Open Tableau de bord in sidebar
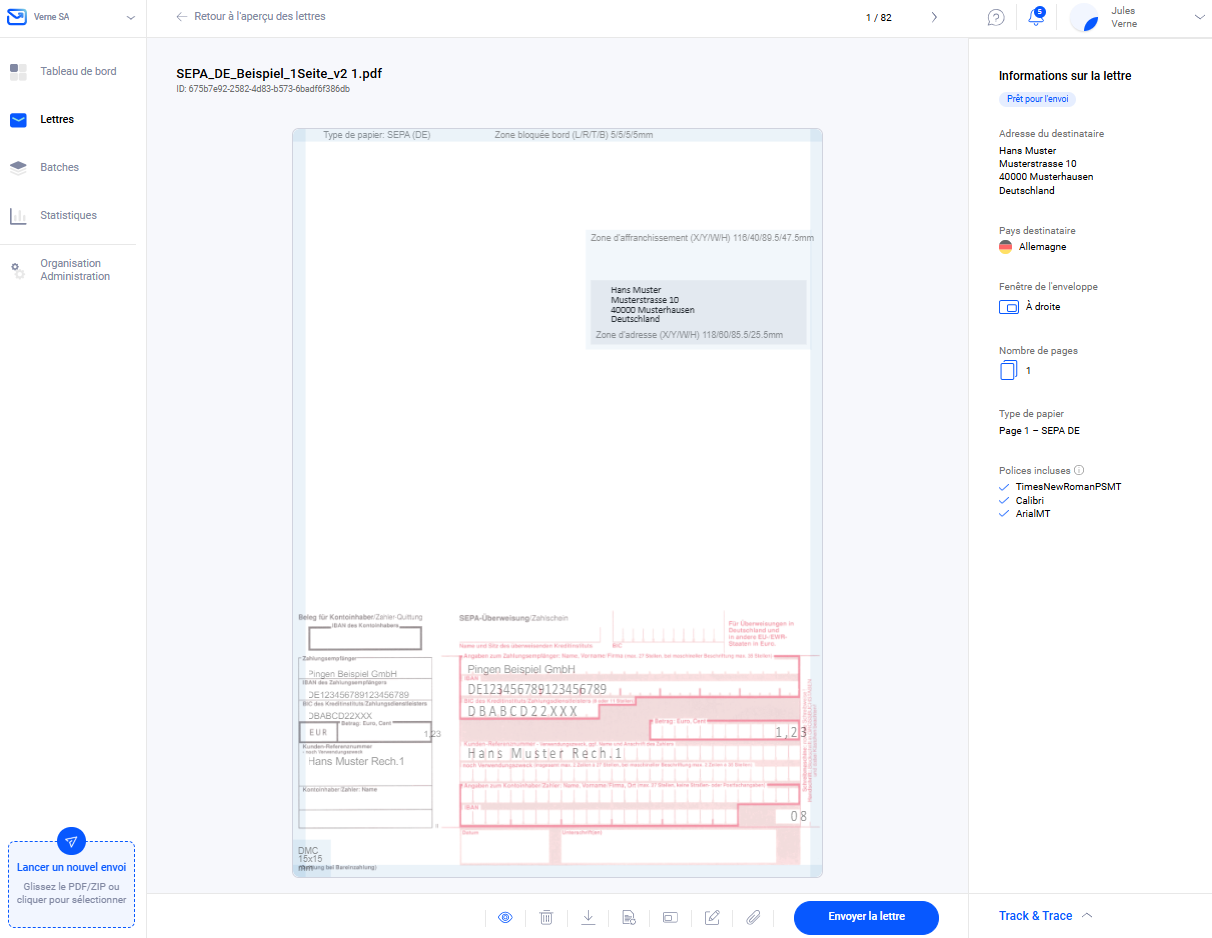Screen dimensions: 1212x938 pos(78,71)
